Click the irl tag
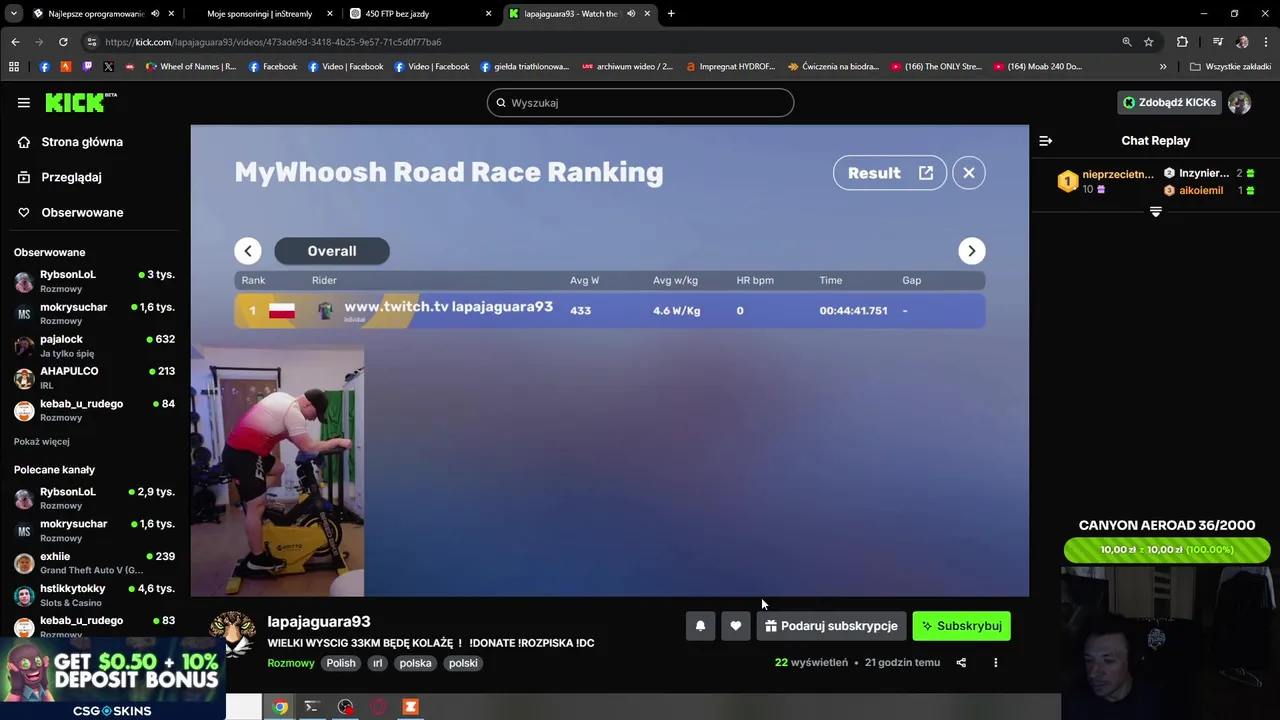Screen dimensions: 1280x720 click(377, 663)
